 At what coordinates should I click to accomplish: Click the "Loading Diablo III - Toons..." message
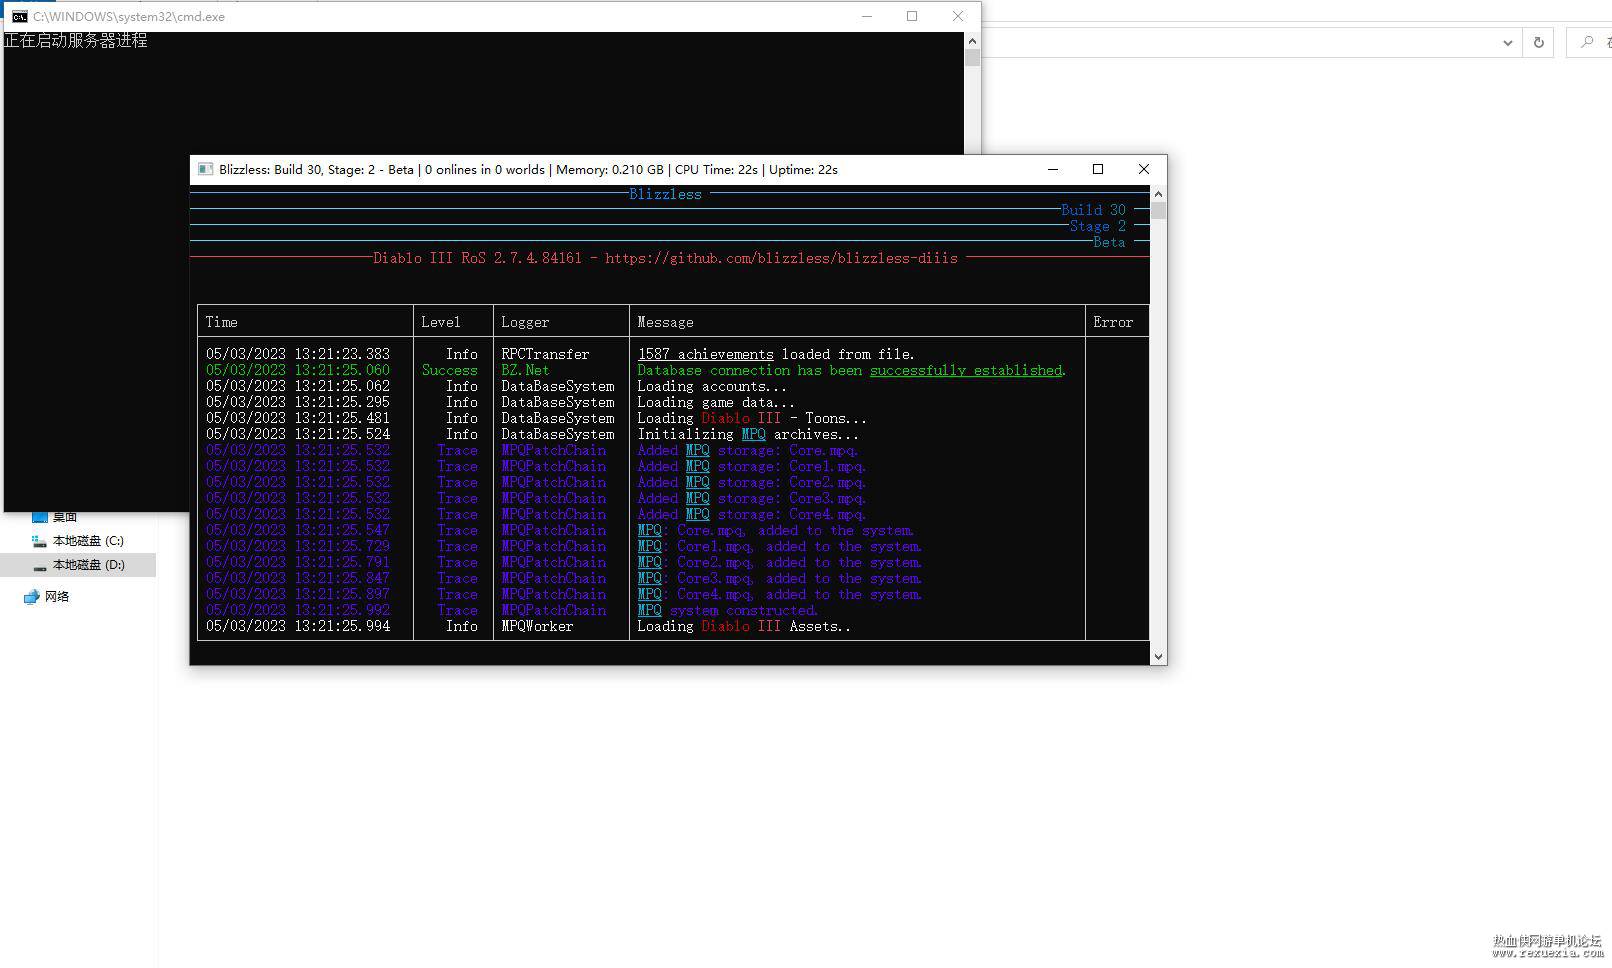(752, 418)
